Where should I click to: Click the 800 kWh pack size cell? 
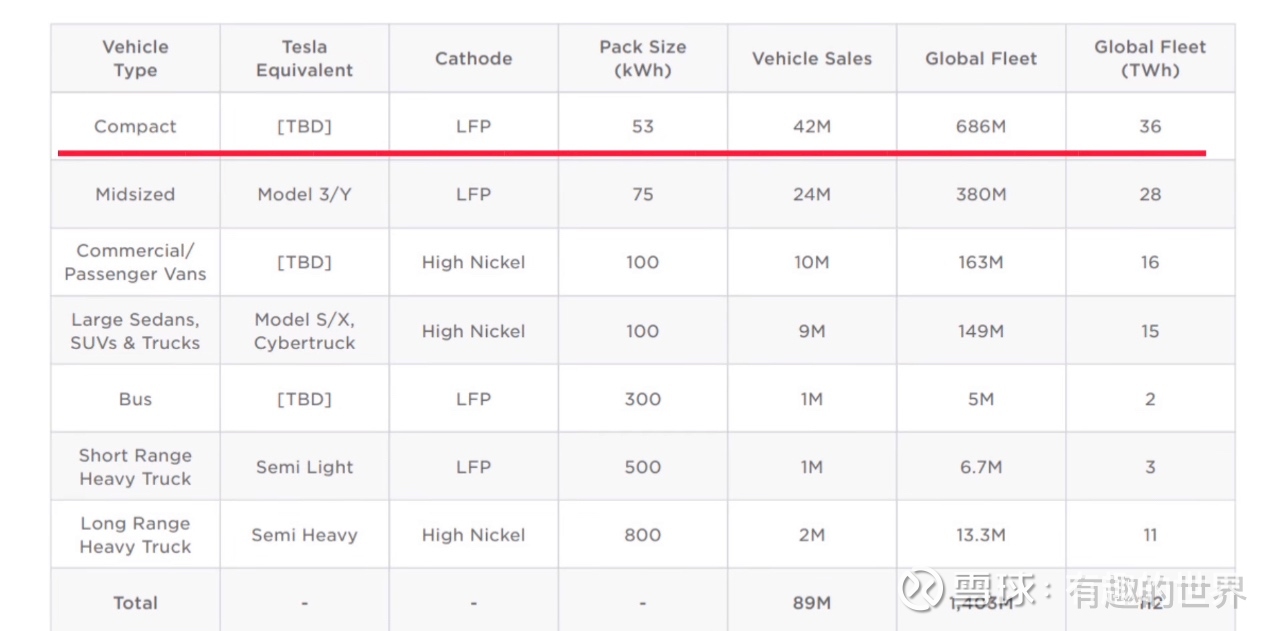coord(642,535)
